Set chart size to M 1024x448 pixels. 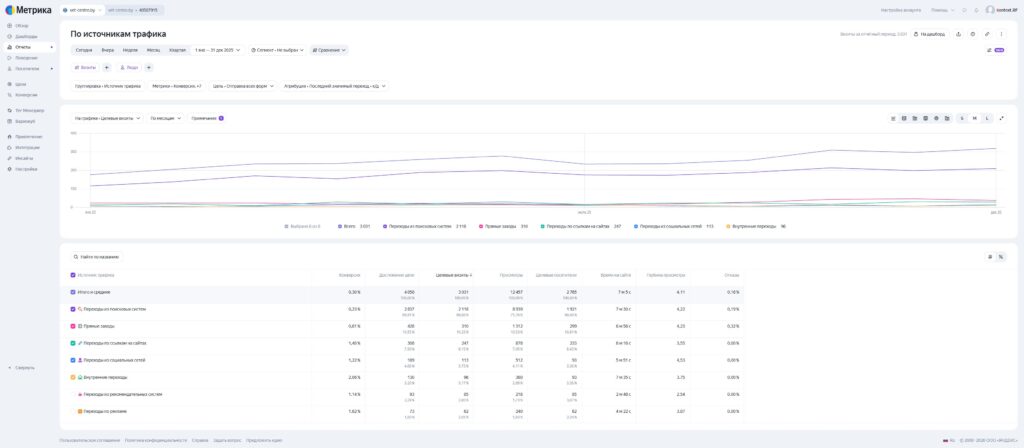(x=974, y=118)
